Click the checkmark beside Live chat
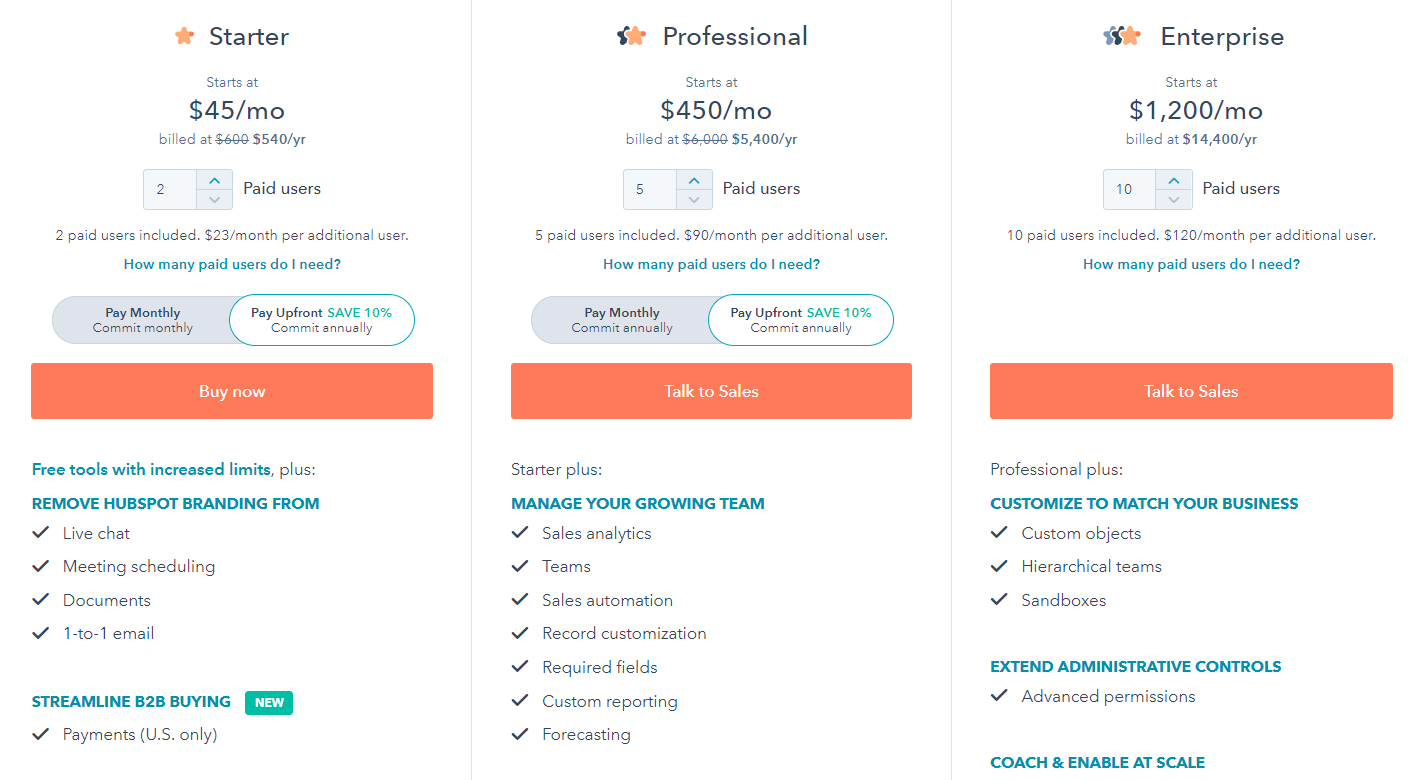 pyautogui.click(x=41, y=532)
